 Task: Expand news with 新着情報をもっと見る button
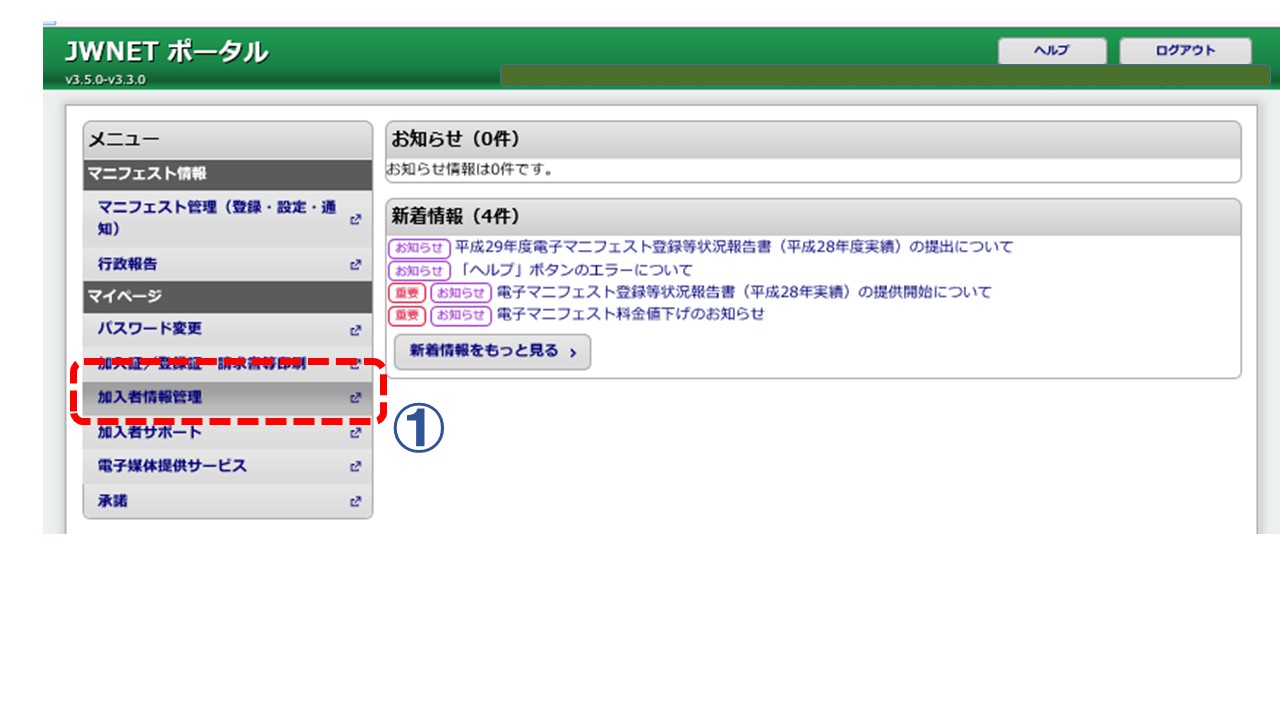492,352
